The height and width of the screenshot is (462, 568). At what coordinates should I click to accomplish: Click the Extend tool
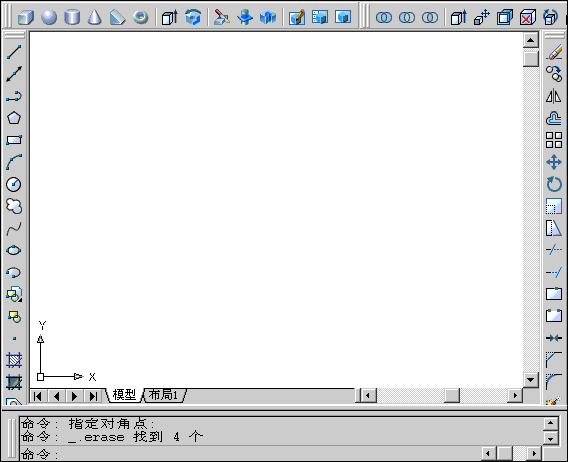point(554,272)
